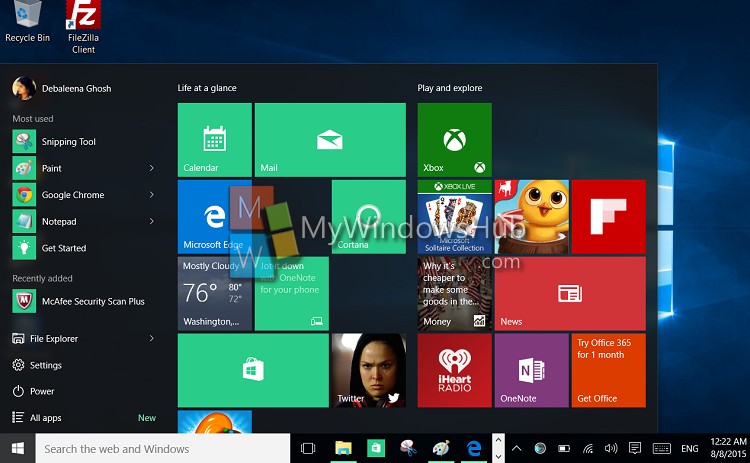Expand Paint jump list arrow
The image size is (750, 463).
152,168
